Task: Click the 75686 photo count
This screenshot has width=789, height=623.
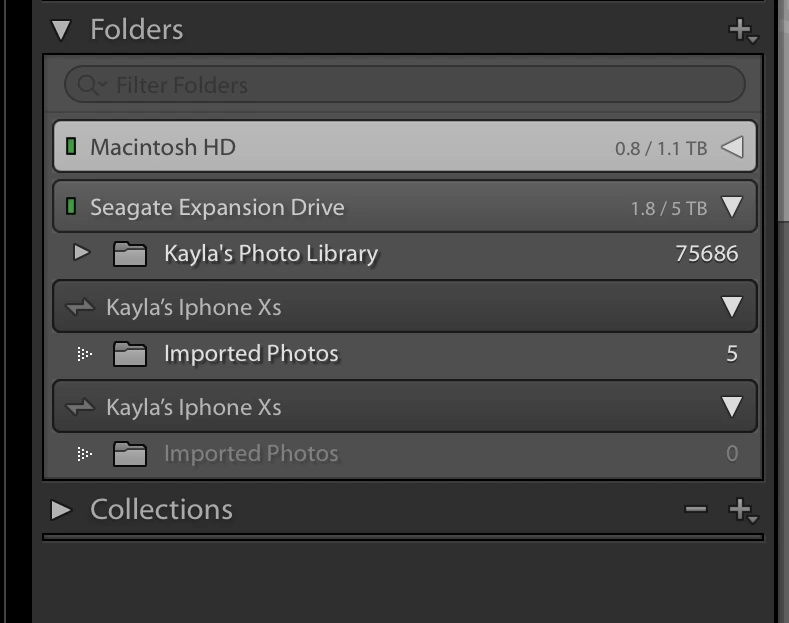Action: click(706, 254)
